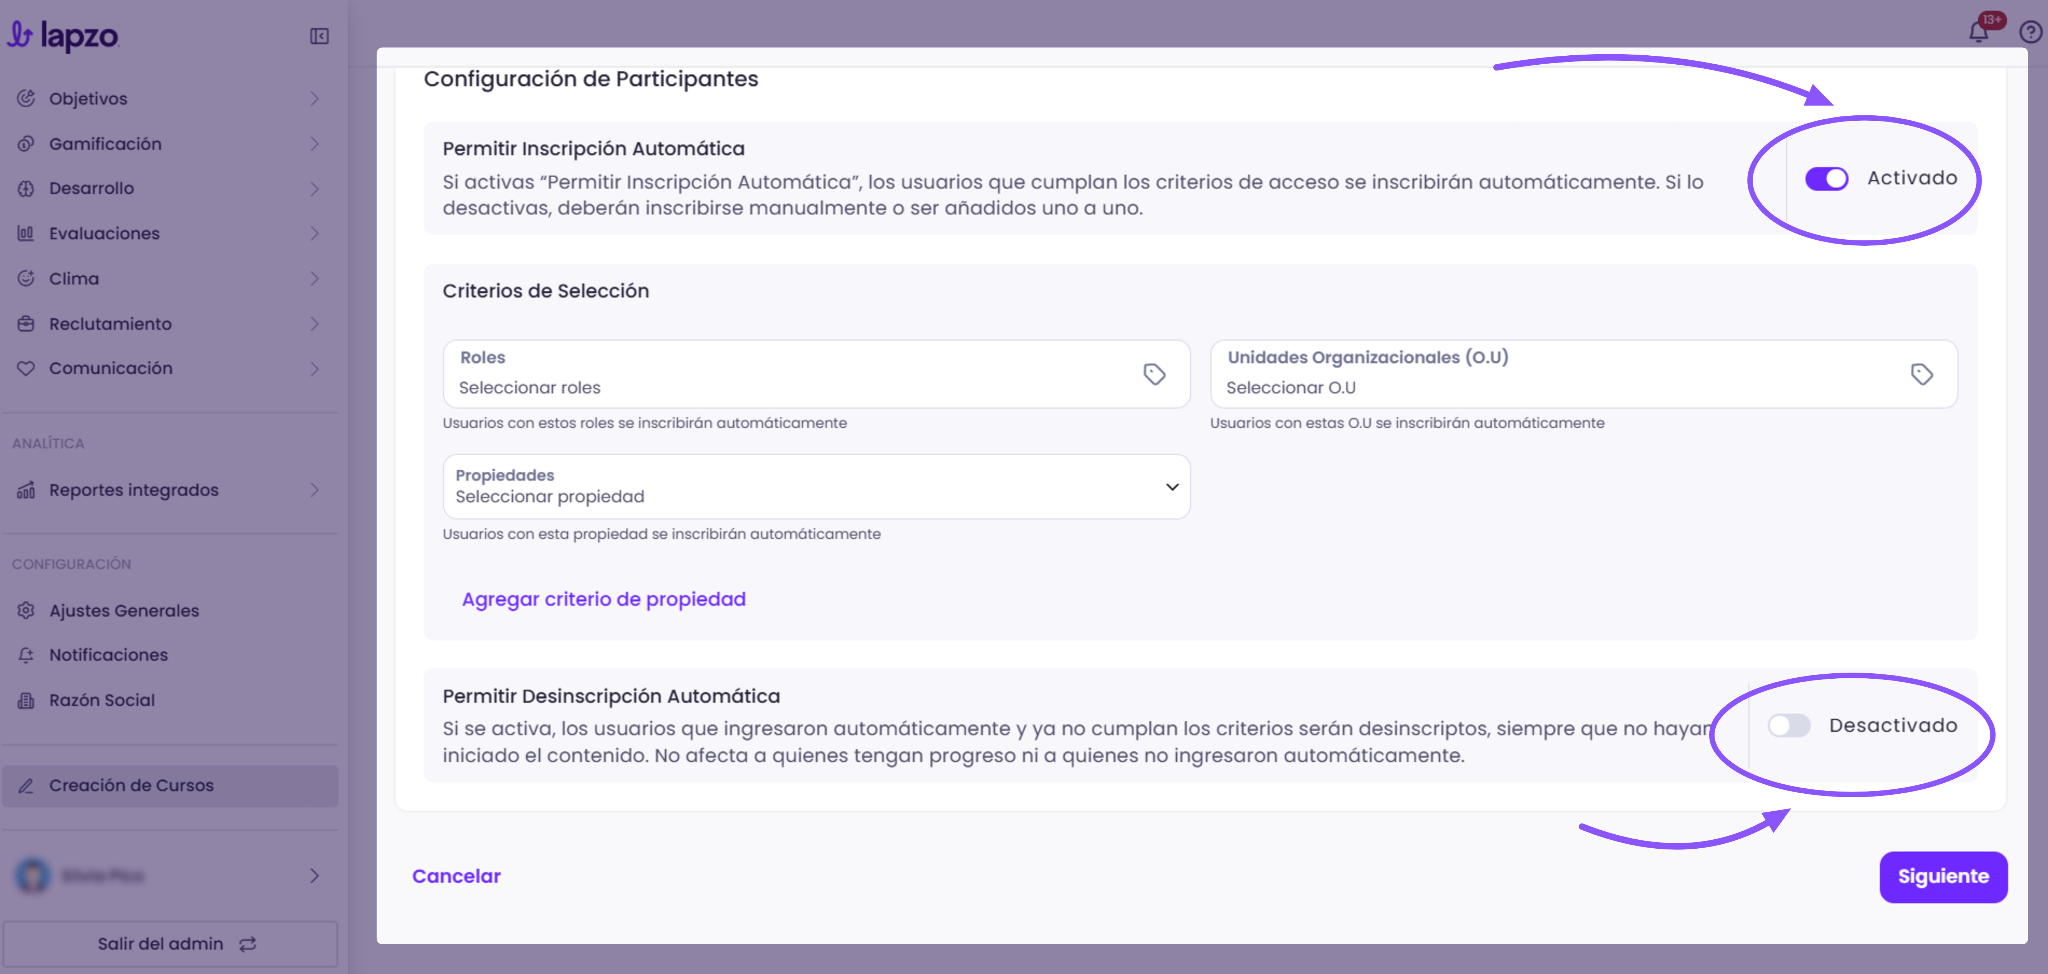Click the notification count badge
Viewport: 2048px width, 974px height.
[1992, 19]
